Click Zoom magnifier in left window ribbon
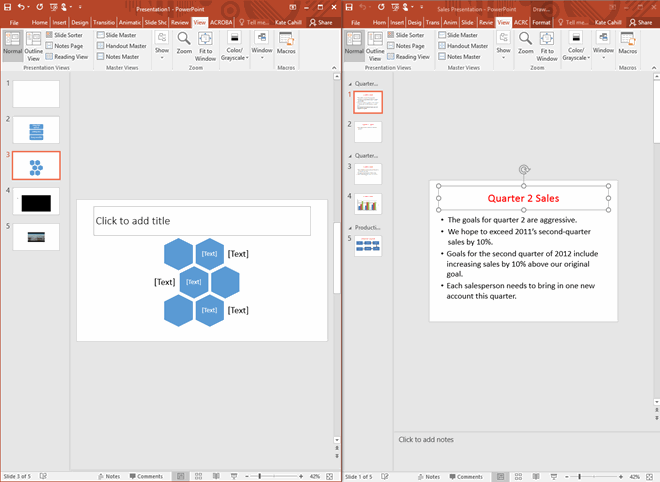The image size is (660, 482). point(184,43)
